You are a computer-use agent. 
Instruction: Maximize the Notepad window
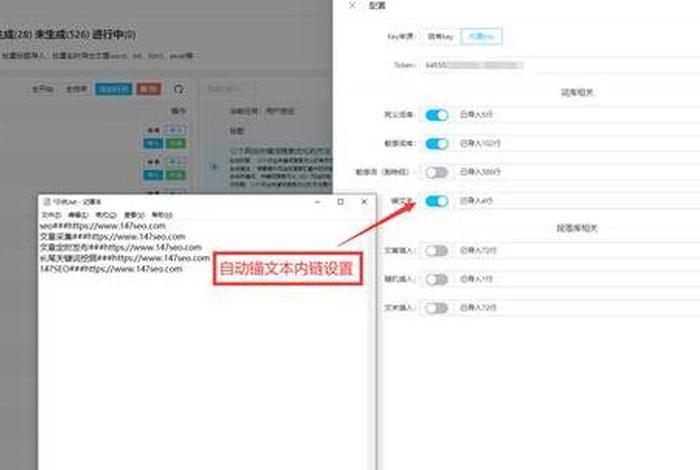pos(340,202)
